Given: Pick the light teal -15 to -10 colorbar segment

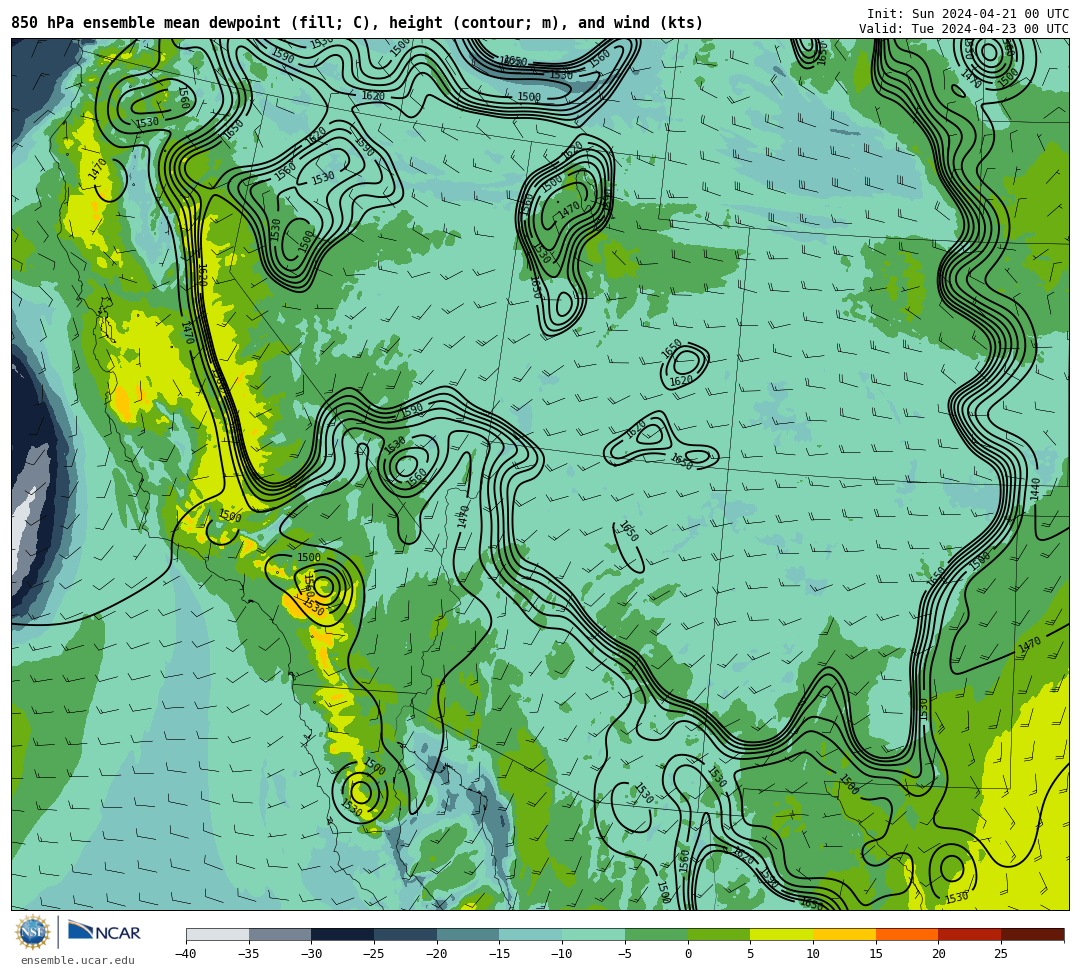Looking at the screenshot, I should coord(531,934).
